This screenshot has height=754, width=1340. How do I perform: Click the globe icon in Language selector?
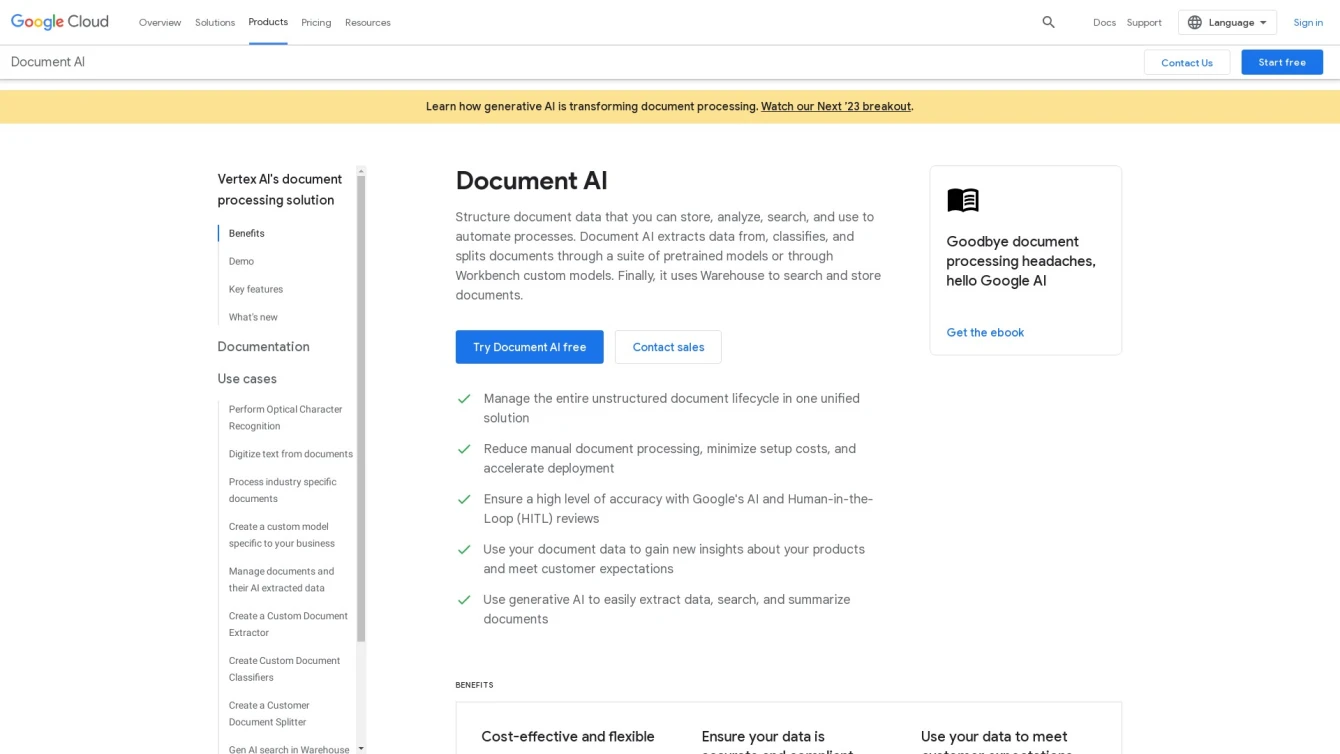[1194, 22]
